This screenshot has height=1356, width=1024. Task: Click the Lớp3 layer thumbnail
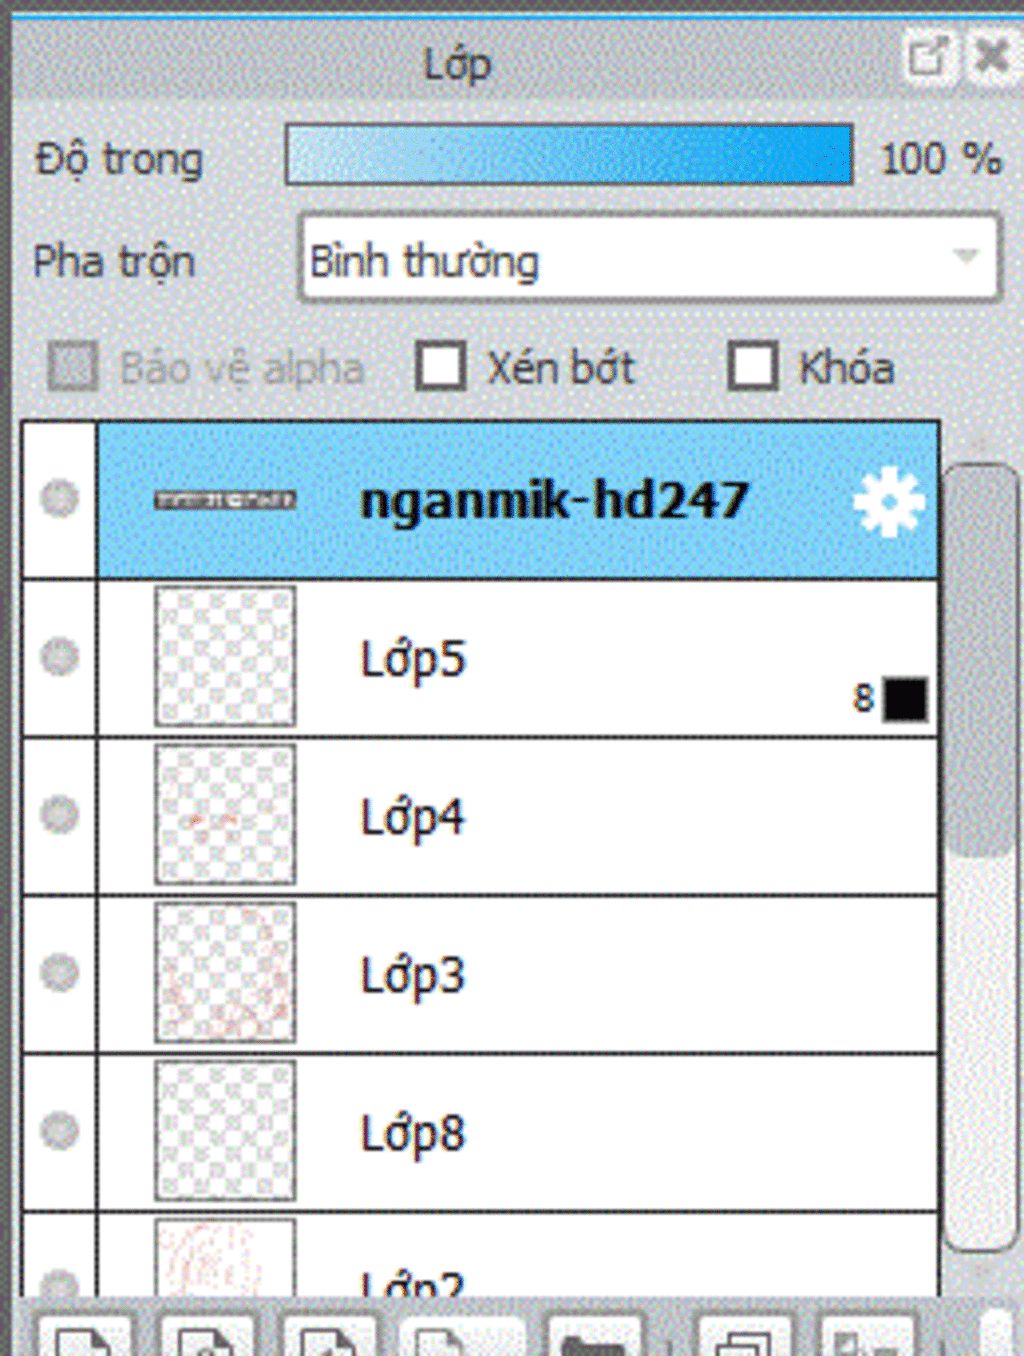tap(225, 972)
